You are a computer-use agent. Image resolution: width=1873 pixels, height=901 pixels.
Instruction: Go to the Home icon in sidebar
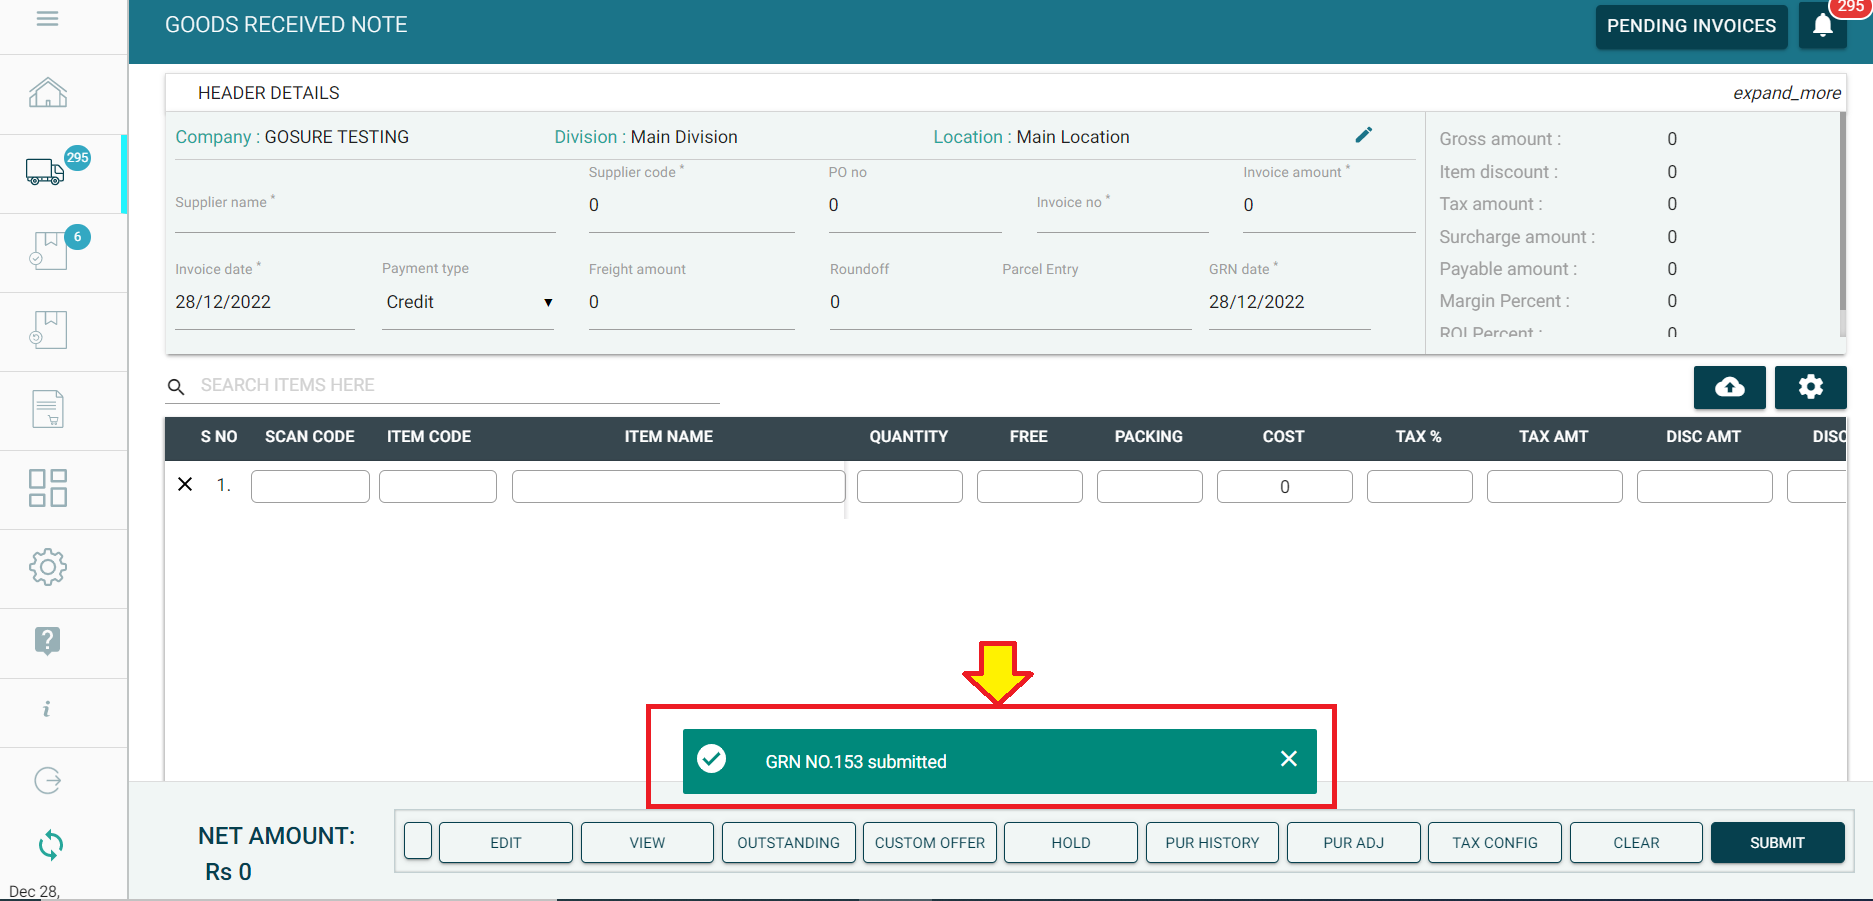pos(48,93)
